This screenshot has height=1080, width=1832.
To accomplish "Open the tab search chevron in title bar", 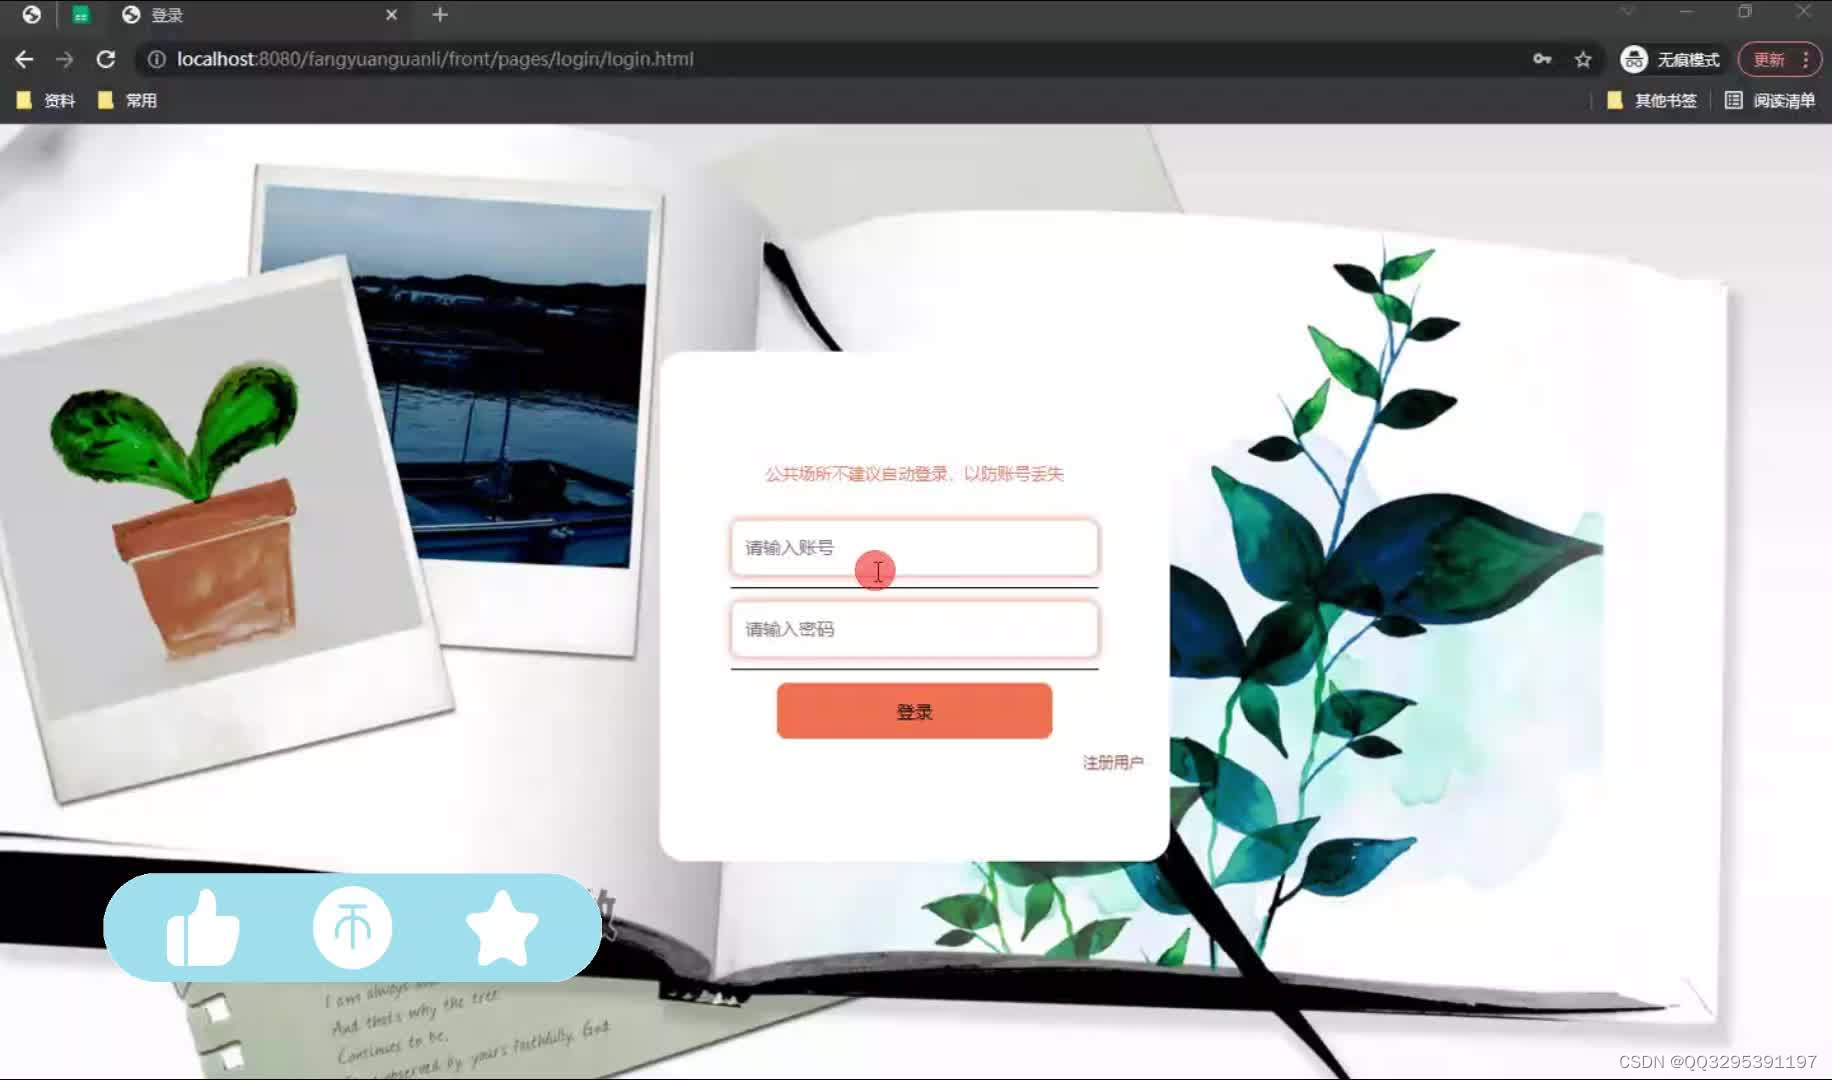I will coord(1628,12).
